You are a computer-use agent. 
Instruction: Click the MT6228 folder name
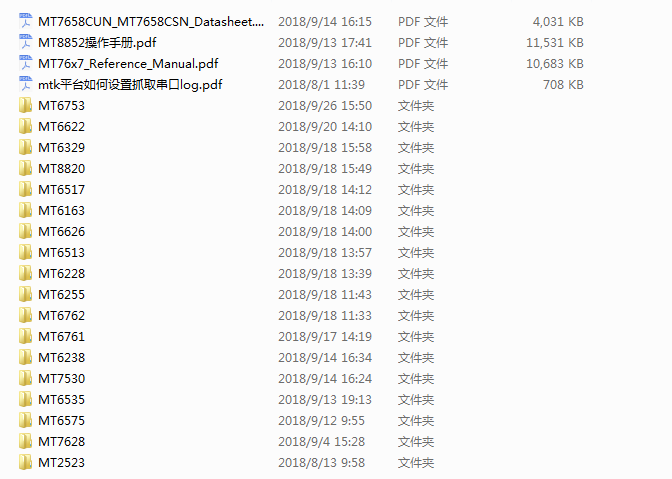(x=62, y=273)
